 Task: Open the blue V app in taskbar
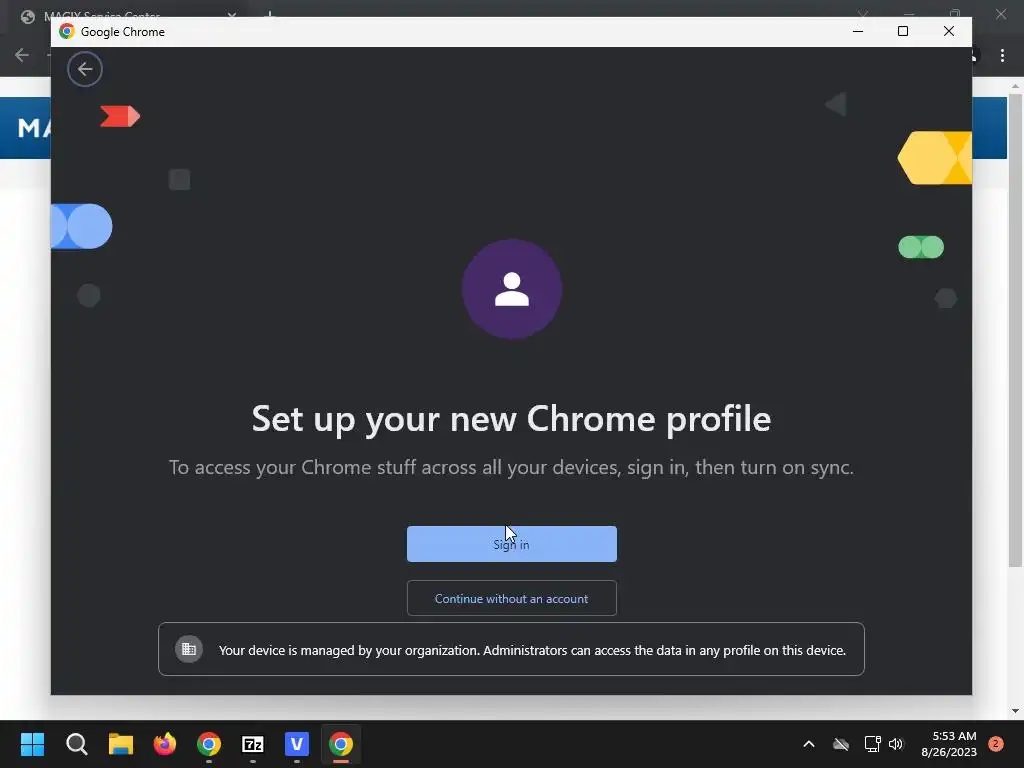296,744
